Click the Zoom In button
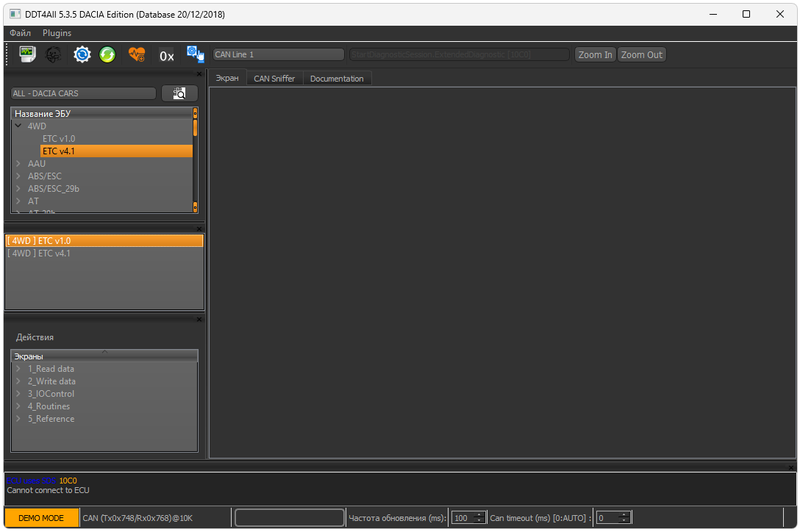This screenshot has height=532, width=800. coord(595,55)
